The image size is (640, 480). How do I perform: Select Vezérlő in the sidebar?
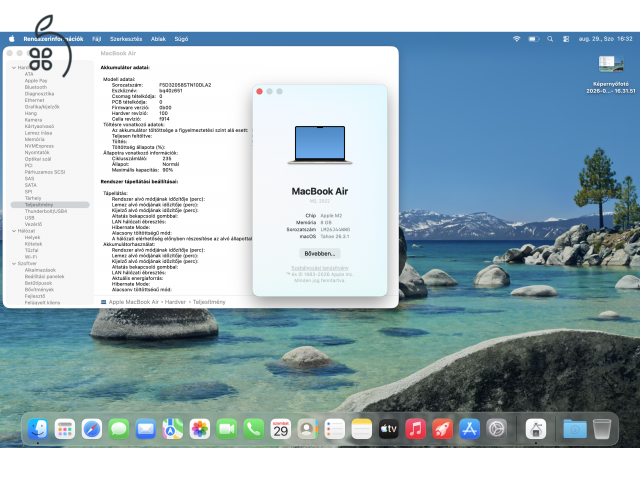(x=33, y=224)
